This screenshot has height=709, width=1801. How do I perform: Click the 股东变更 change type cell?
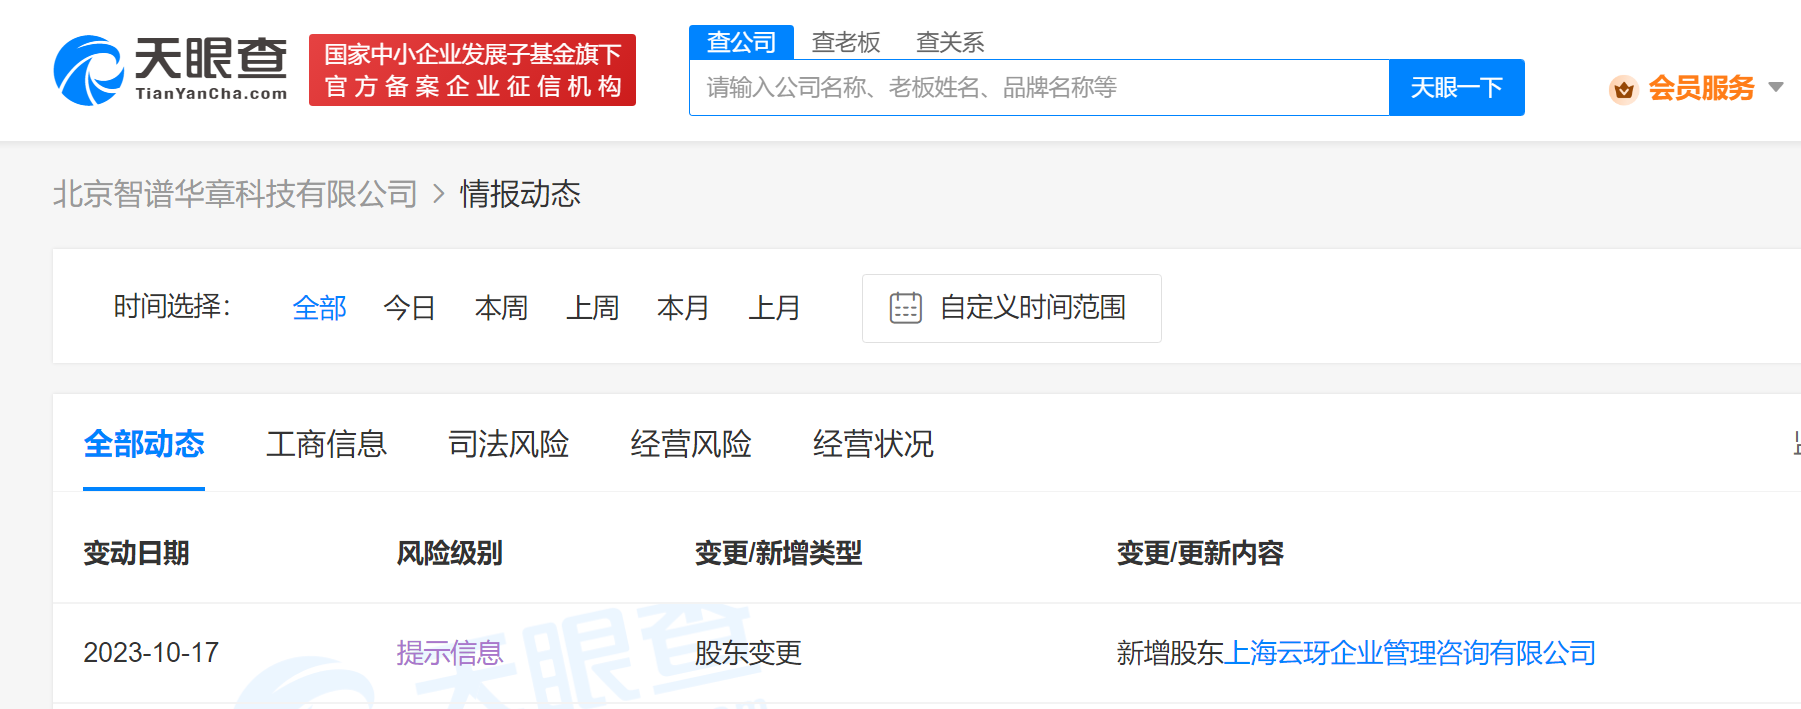(748, 653)
